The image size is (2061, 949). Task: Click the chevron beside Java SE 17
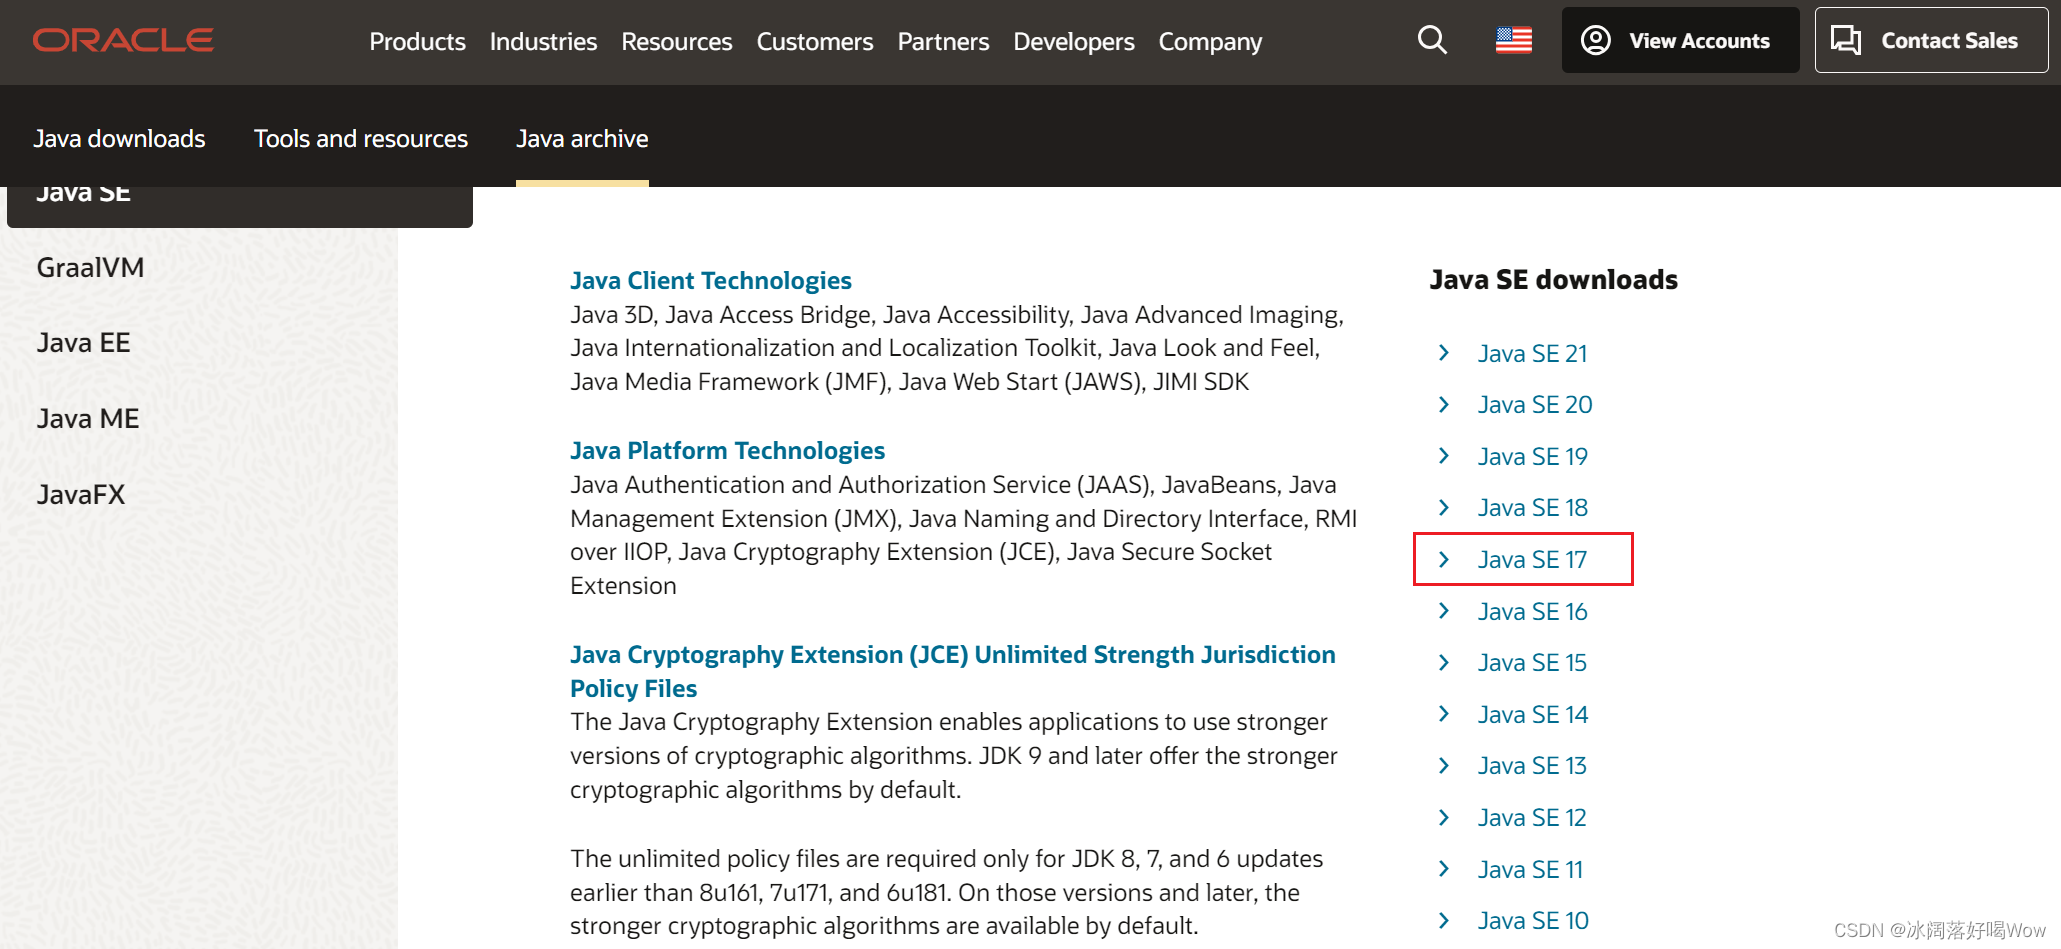1444,559
